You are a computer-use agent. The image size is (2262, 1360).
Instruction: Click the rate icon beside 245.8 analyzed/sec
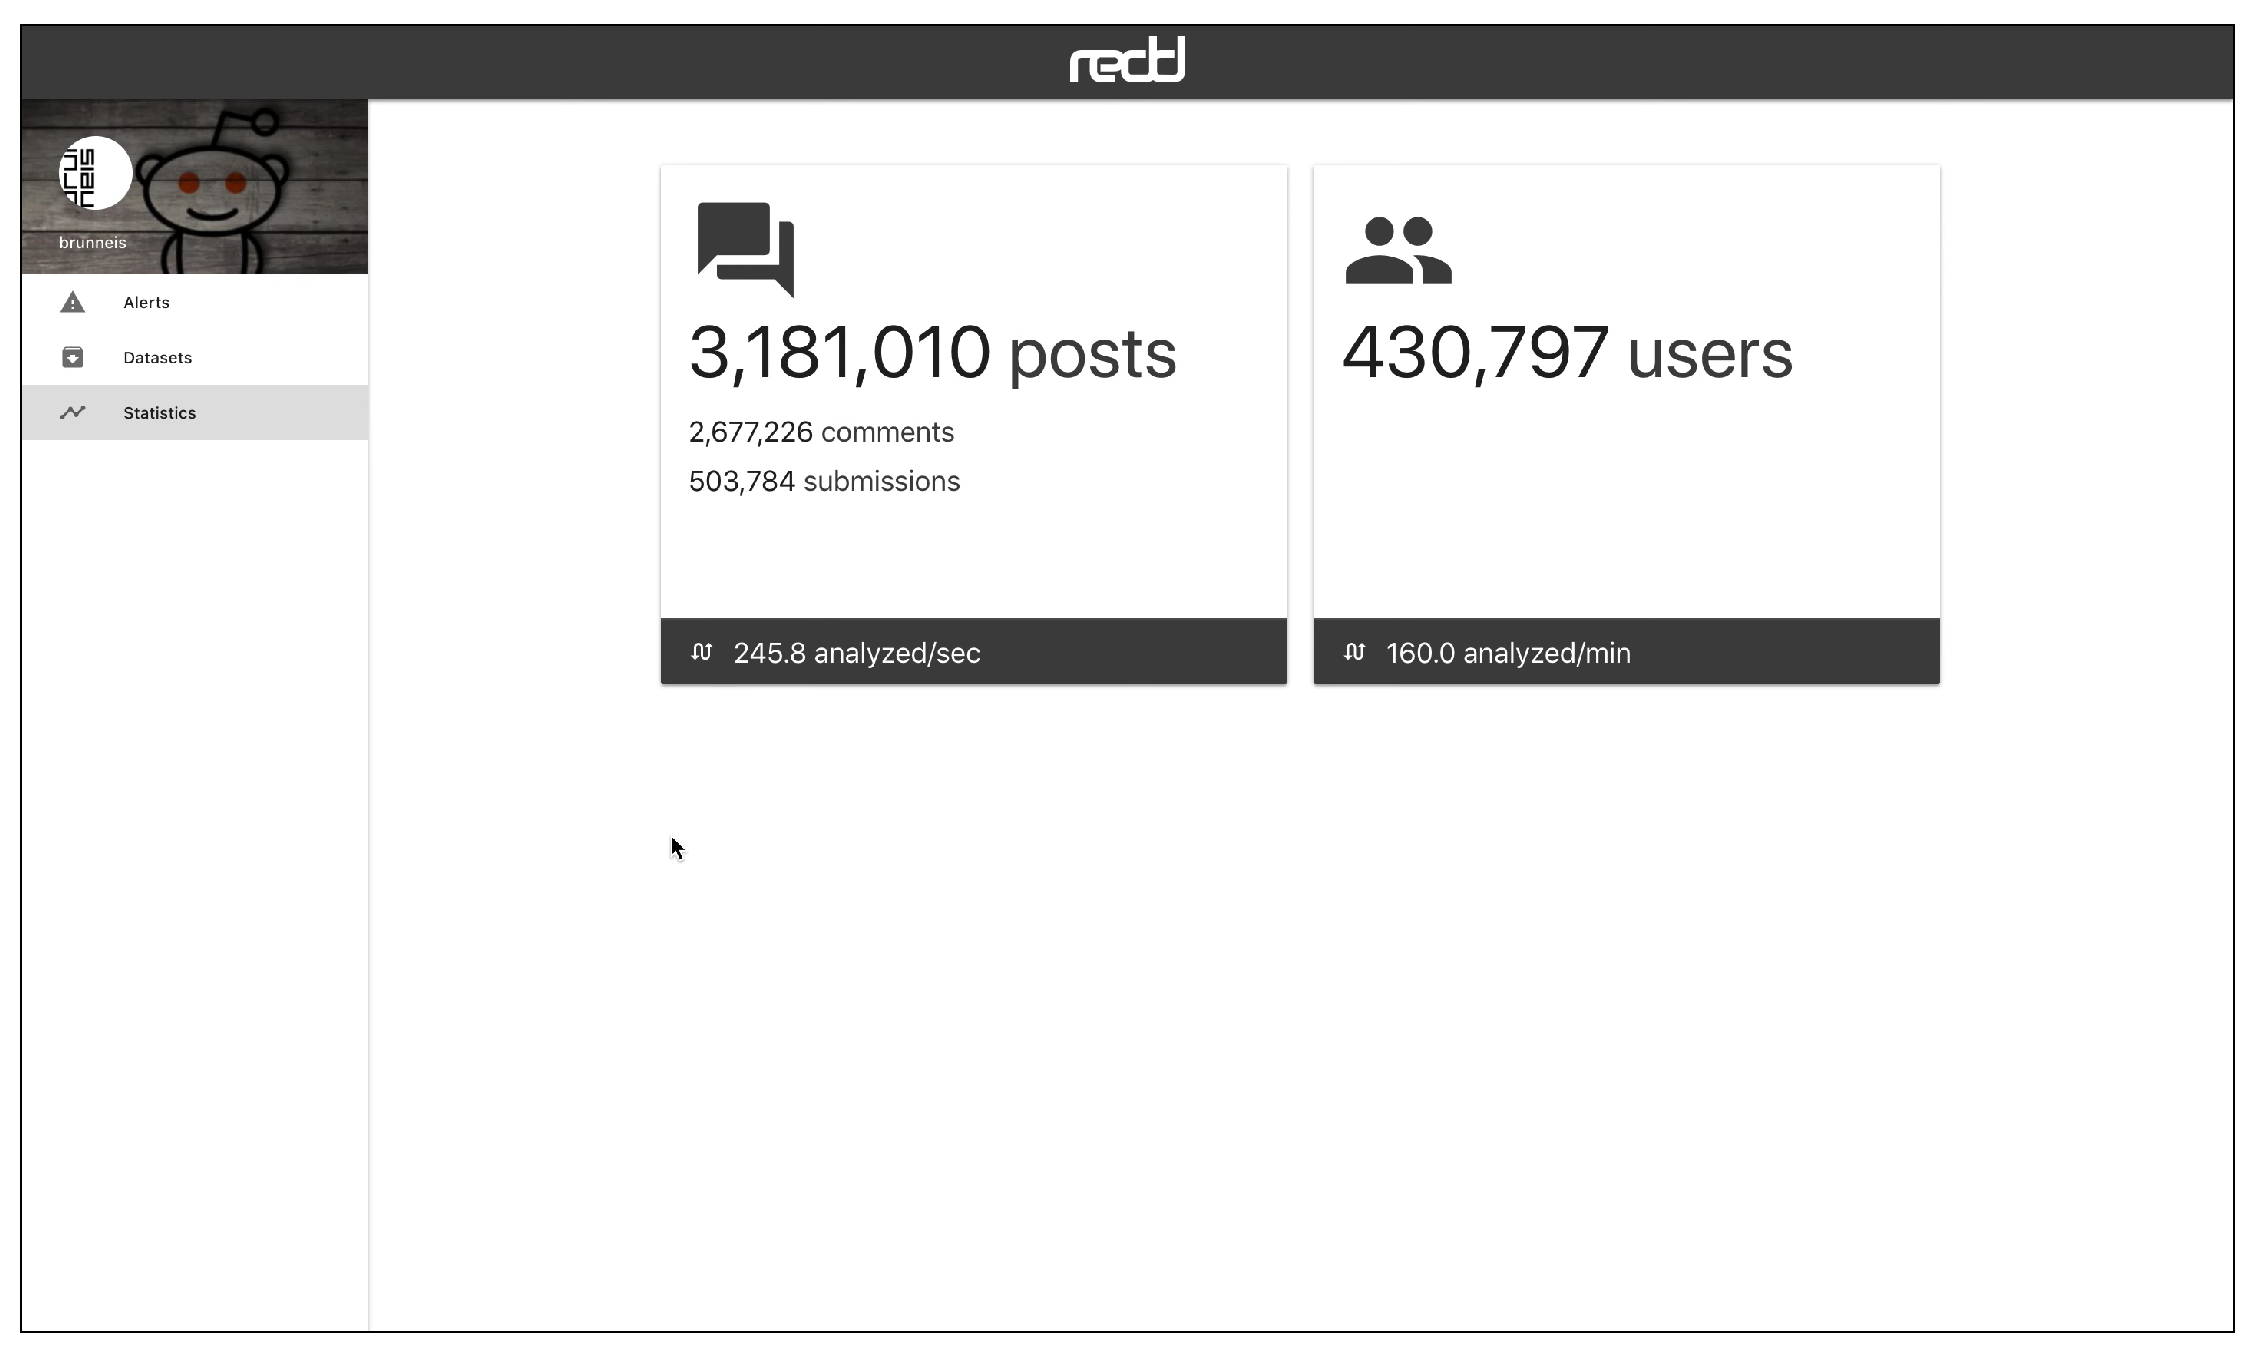click(x=701, y=652)
